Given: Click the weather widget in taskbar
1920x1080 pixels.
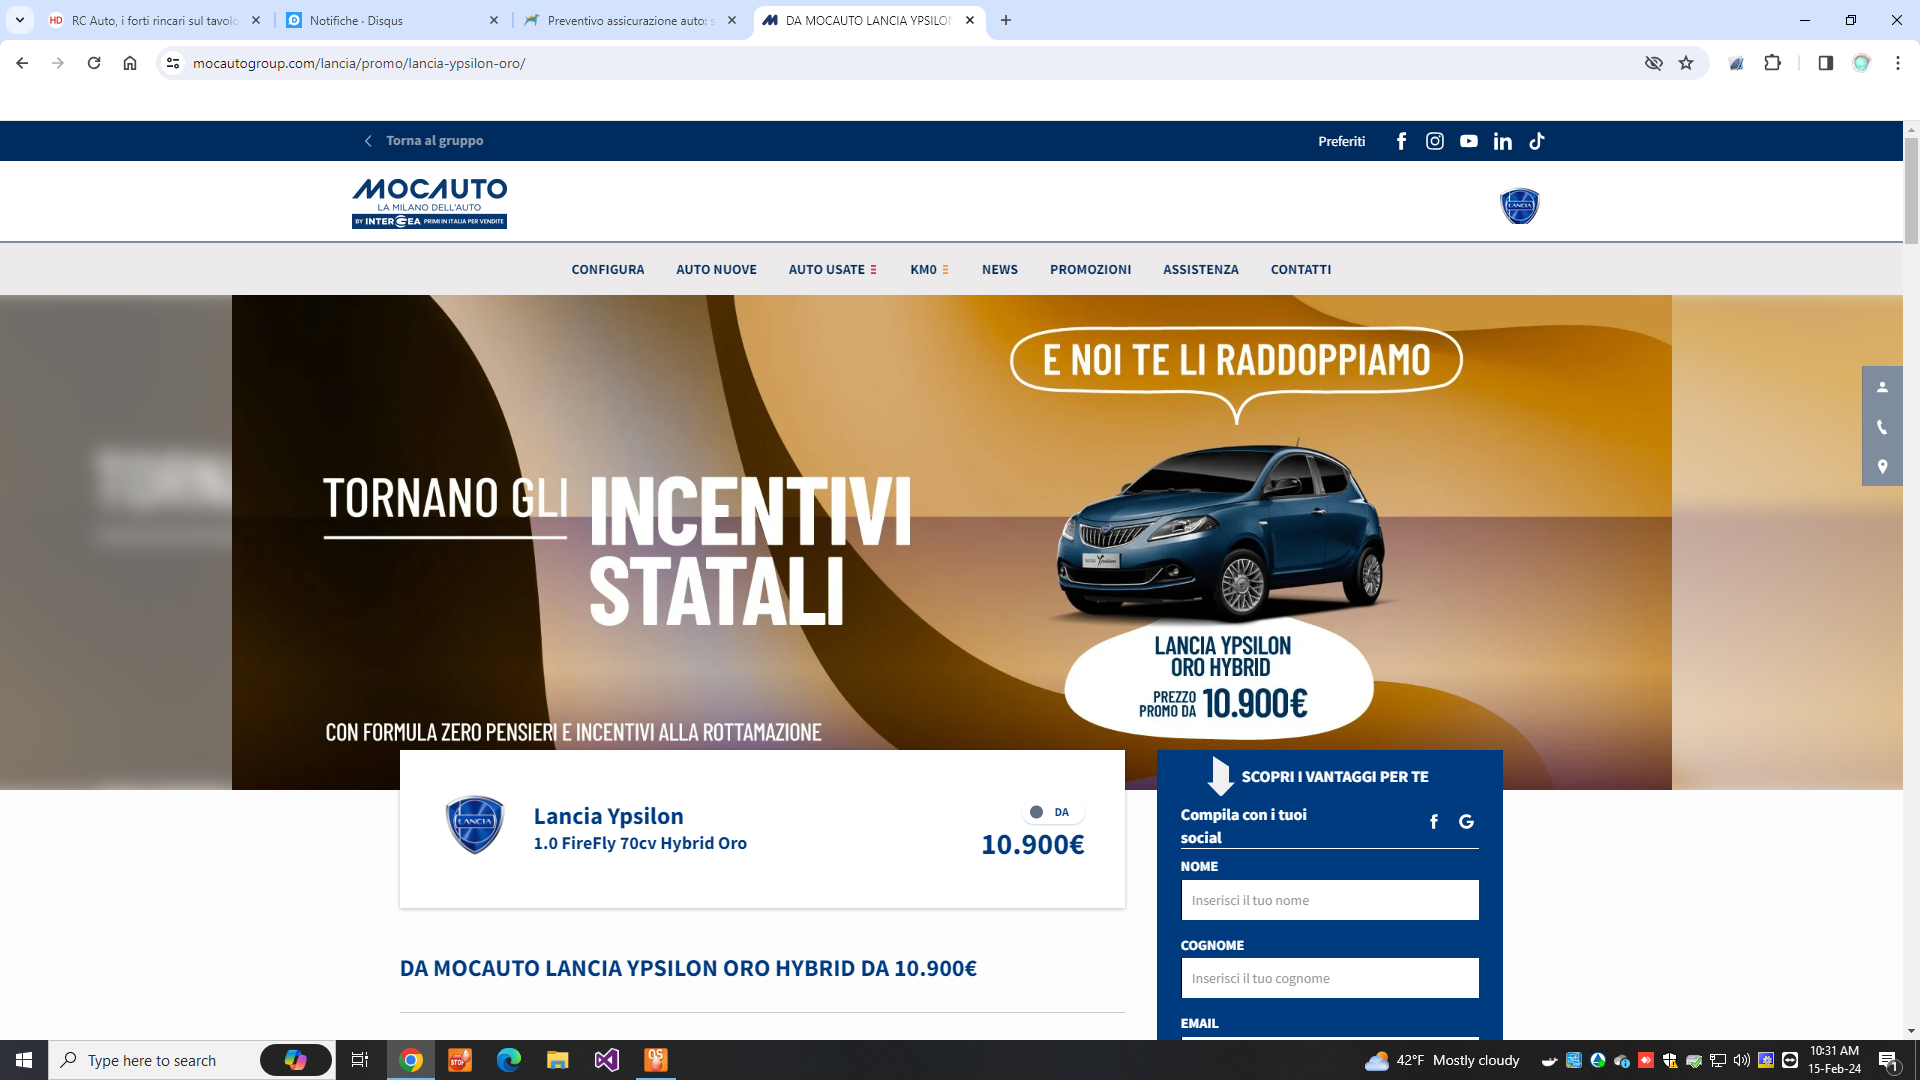Looking at the screenshot, I should 1442,1060.
